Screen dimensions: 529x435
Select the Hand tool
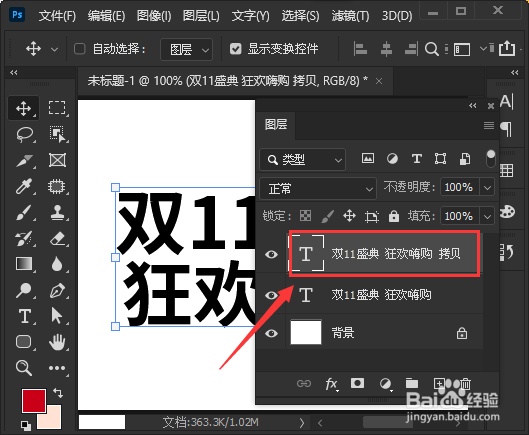pos(57,342)
